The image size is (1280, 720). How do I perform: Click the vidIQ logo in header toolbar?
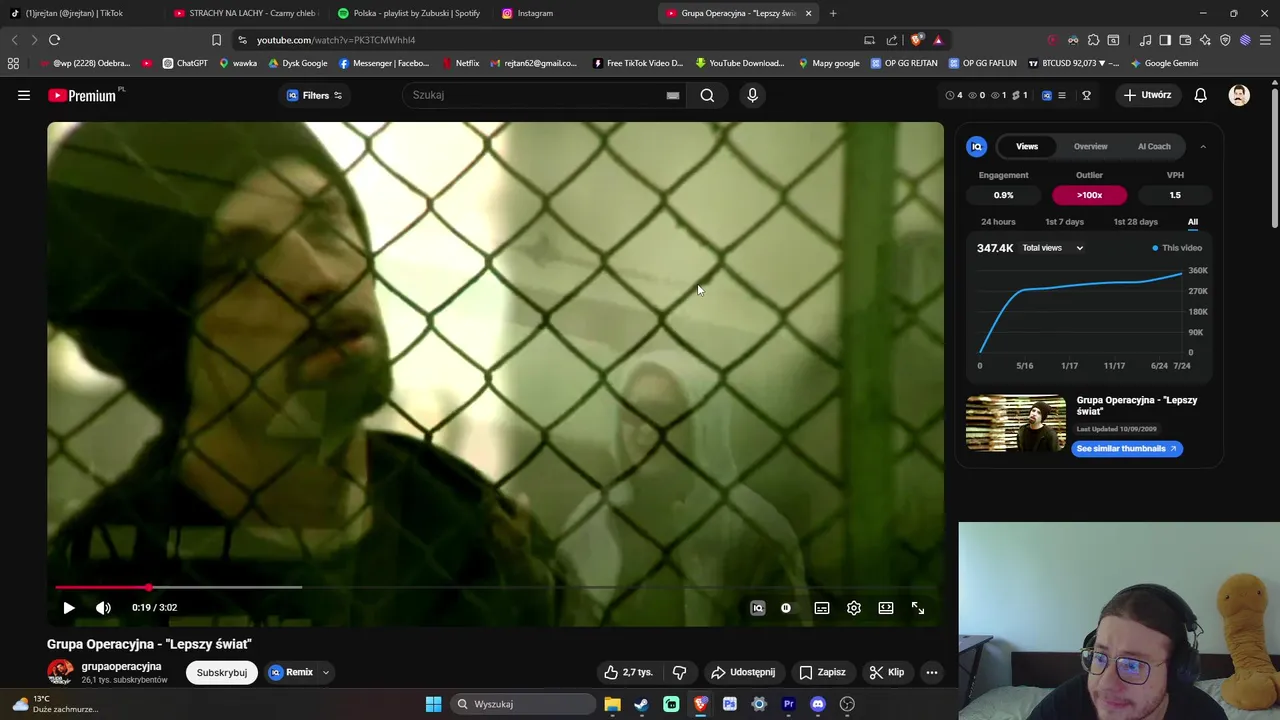(x=1047, y=95)
